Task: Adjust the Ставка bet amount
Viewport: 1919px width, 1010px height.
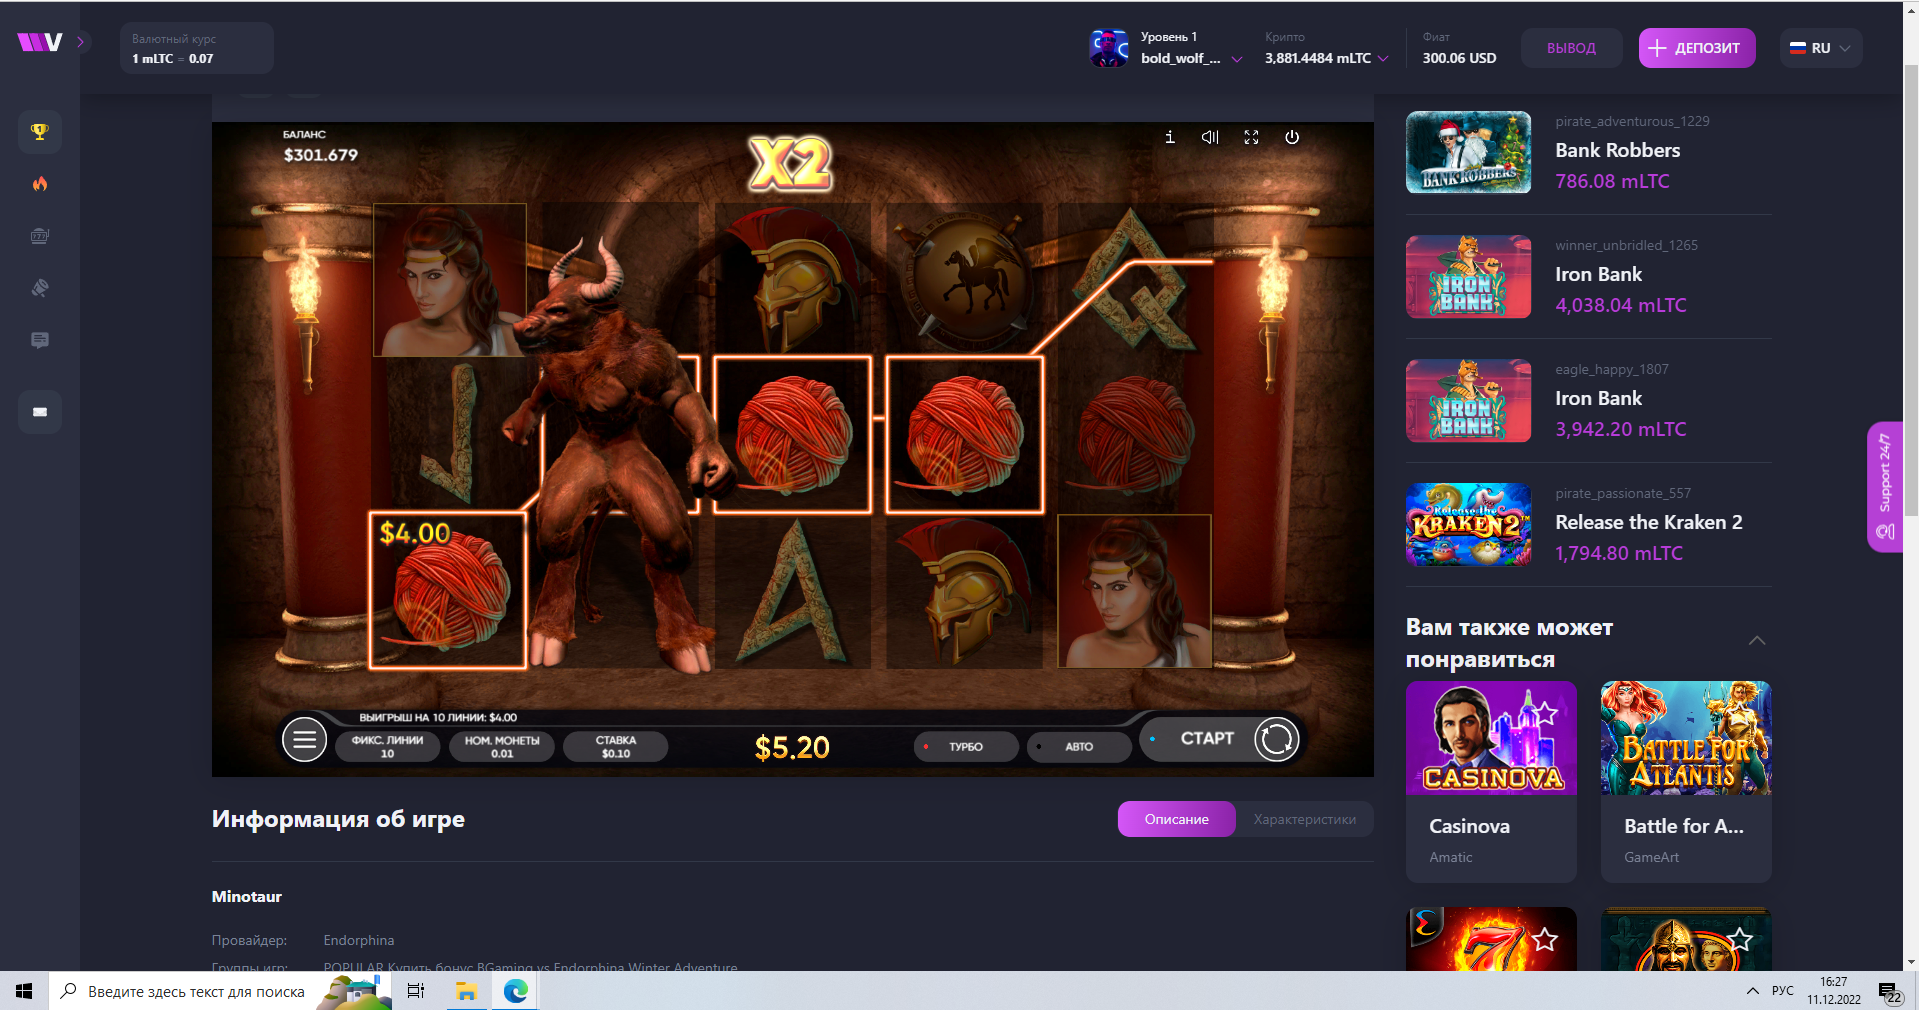Action: [x=616, y=747]
